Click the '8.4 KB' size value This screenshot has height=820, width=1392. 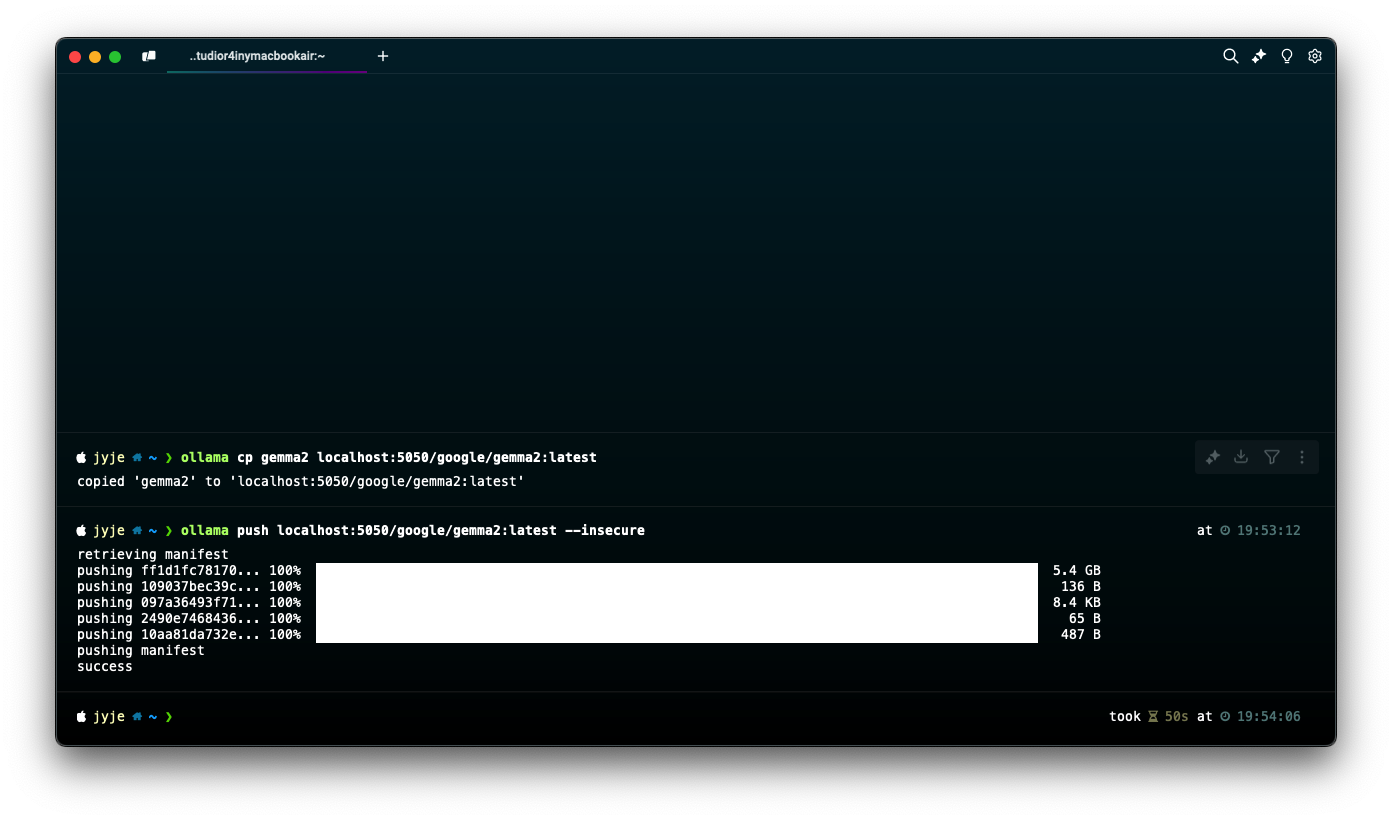click(1077, 603)
